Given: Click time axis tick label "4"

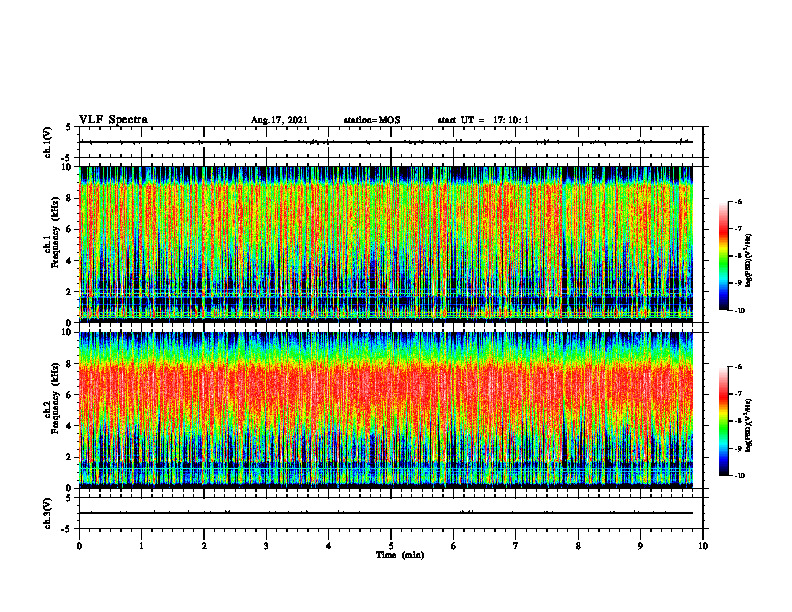Looking at the screenshot, I should [329, 546].
